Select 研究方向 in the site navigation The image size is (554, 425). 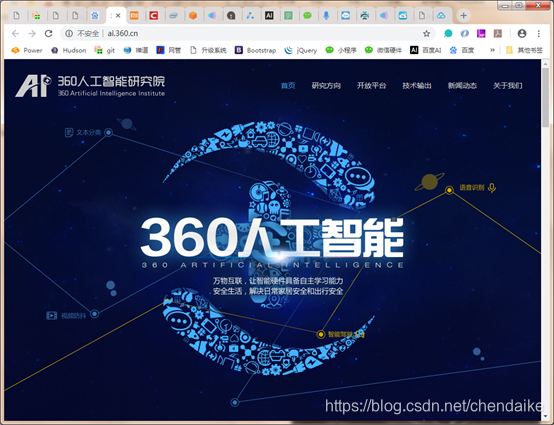(326, 85)
